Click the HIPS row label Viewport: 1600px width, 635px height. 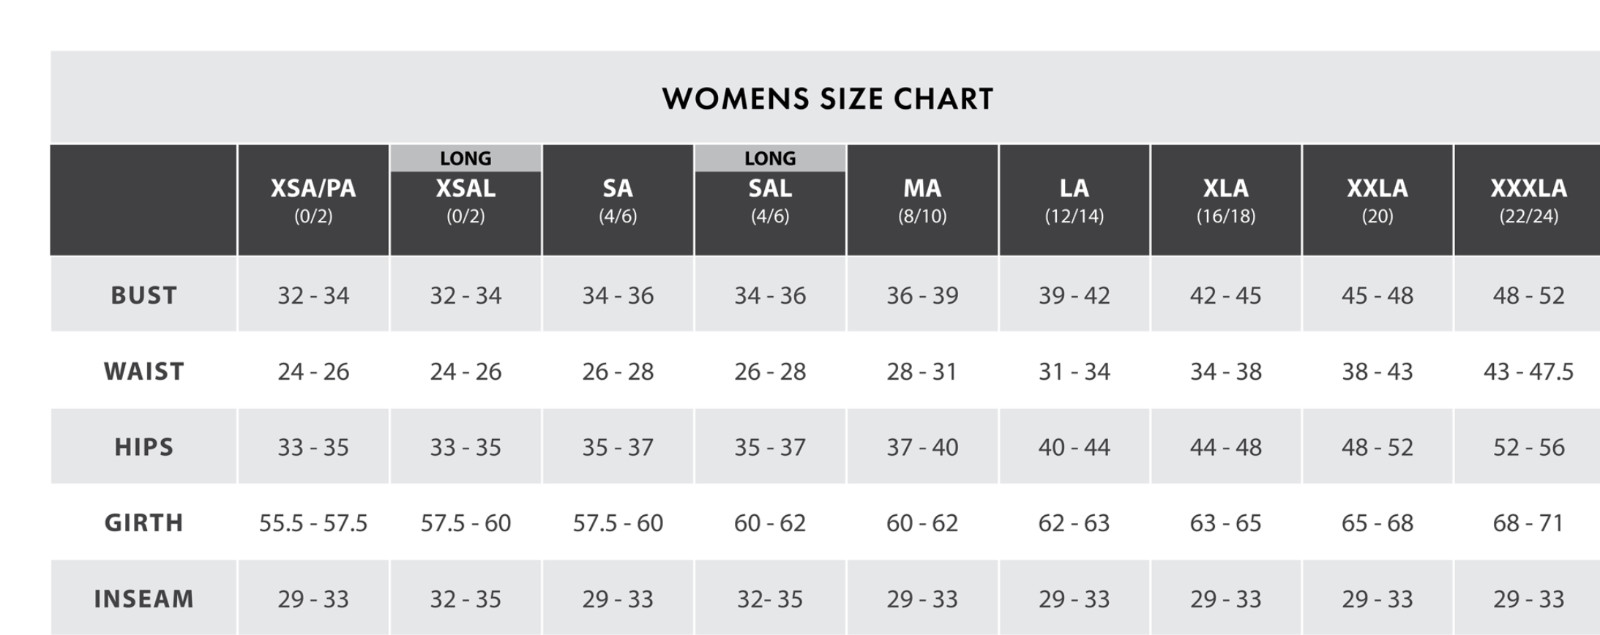(144, 447)
